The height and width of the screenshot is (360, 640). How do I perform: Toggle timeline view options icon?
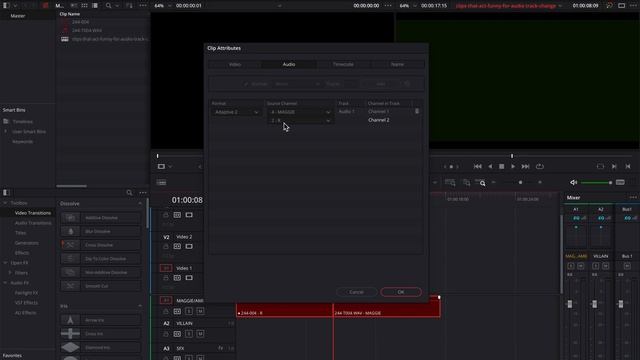point(162,182)
